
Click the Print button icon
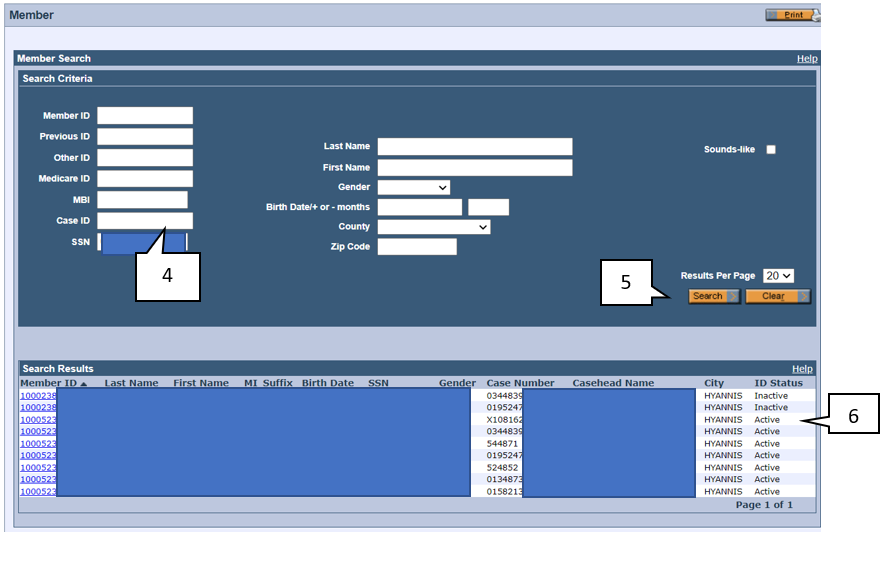[x=793, y=15]
